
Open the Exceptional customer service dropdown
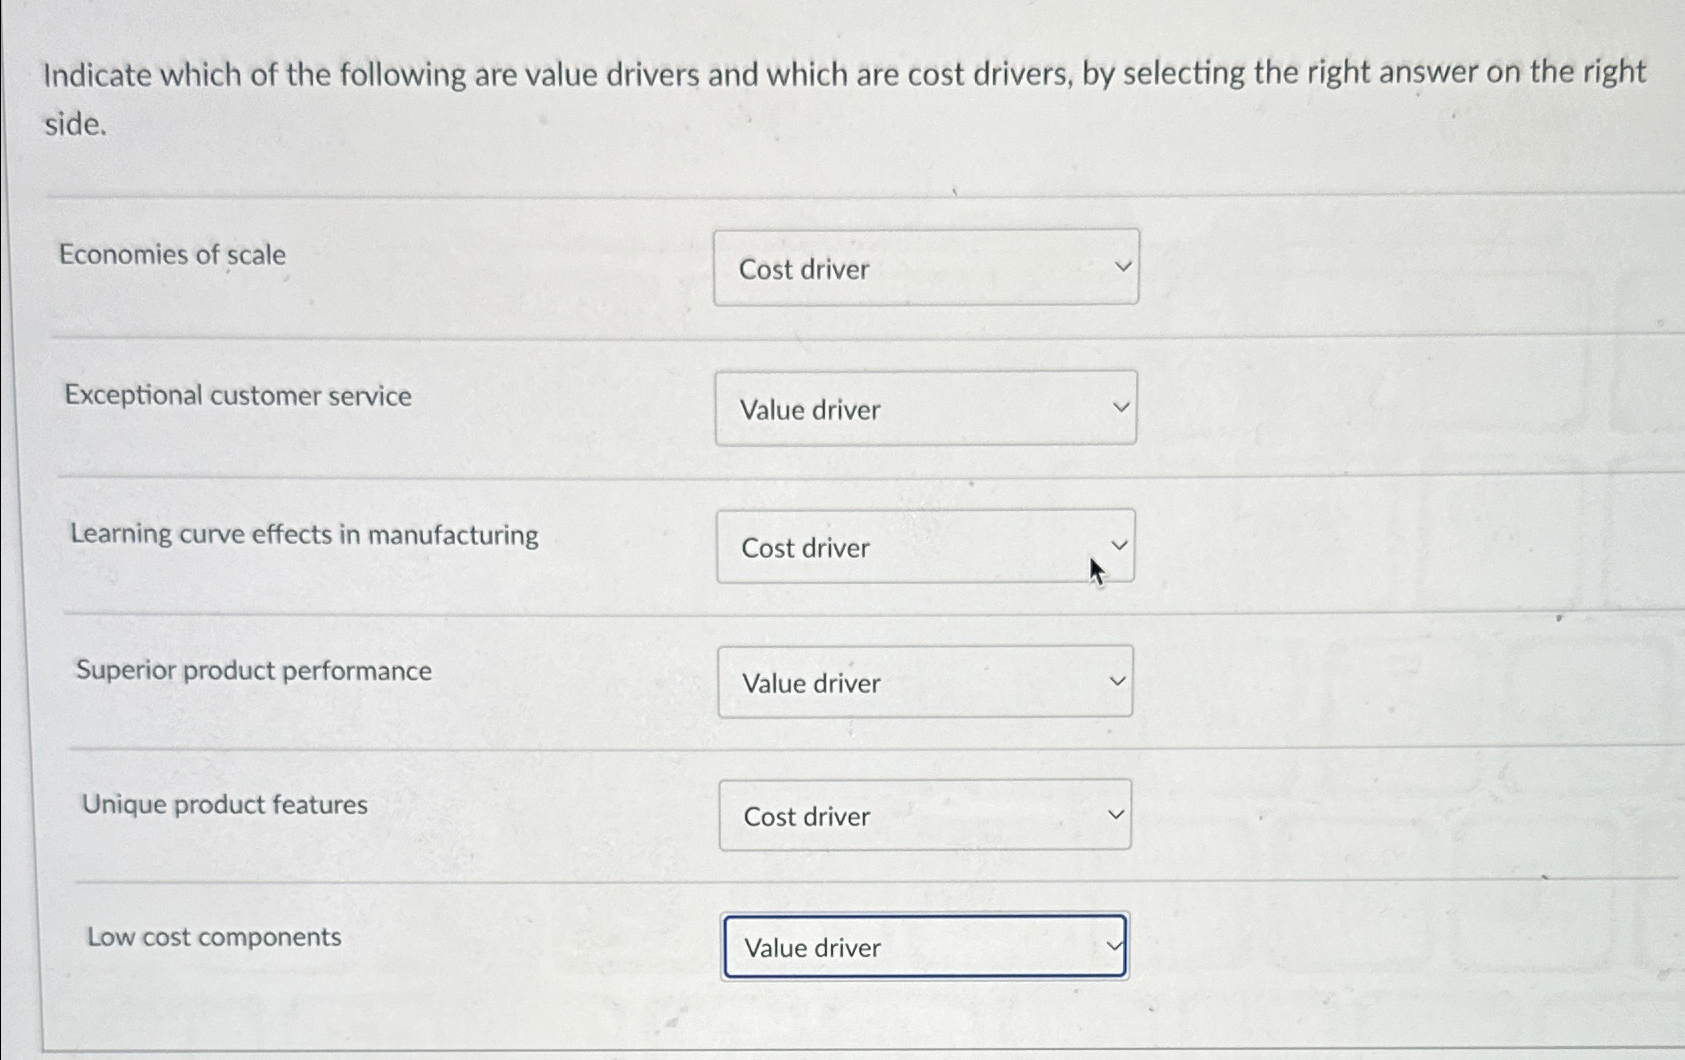click(x=925, y=407)
